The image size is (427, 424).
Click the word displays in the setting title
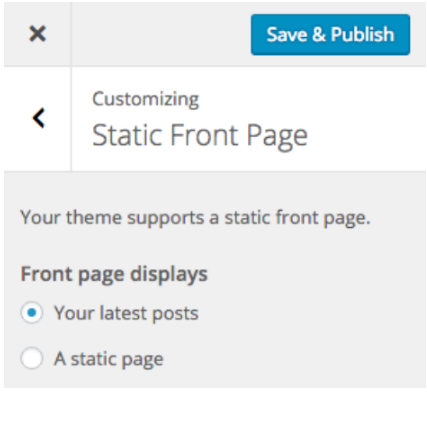point(169,275)
